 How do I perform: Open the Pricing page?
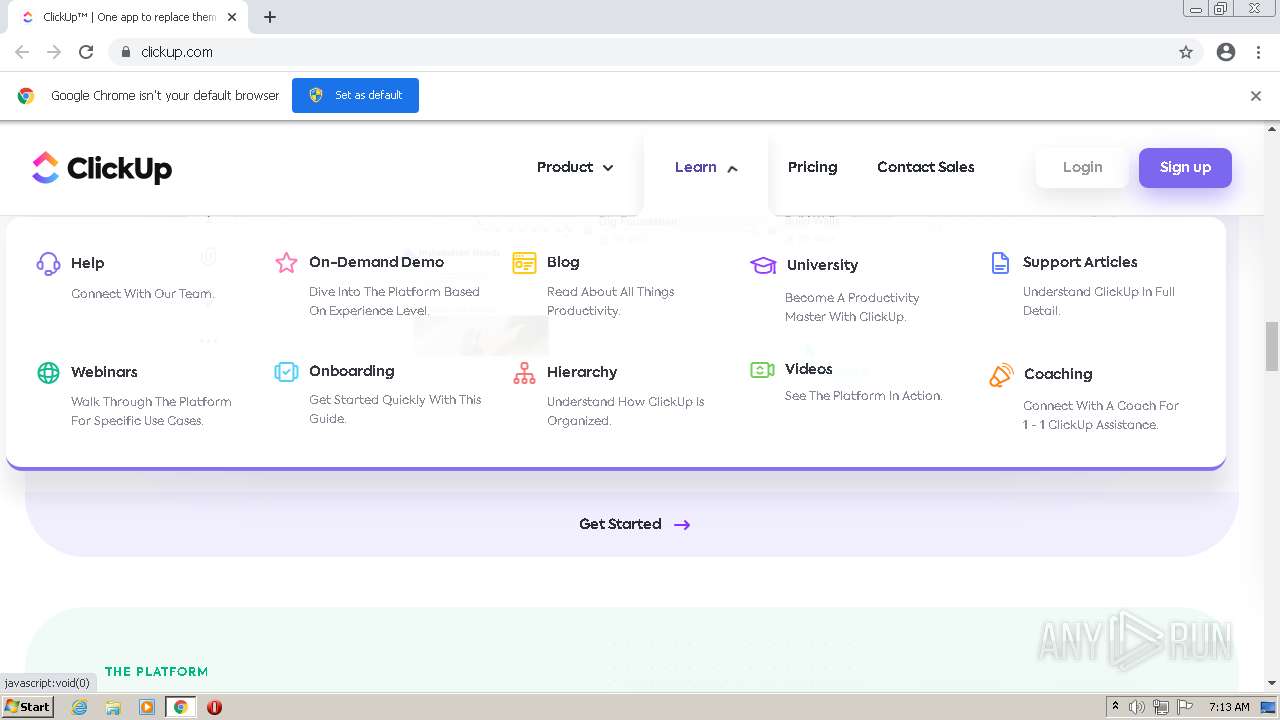point(812,167)
